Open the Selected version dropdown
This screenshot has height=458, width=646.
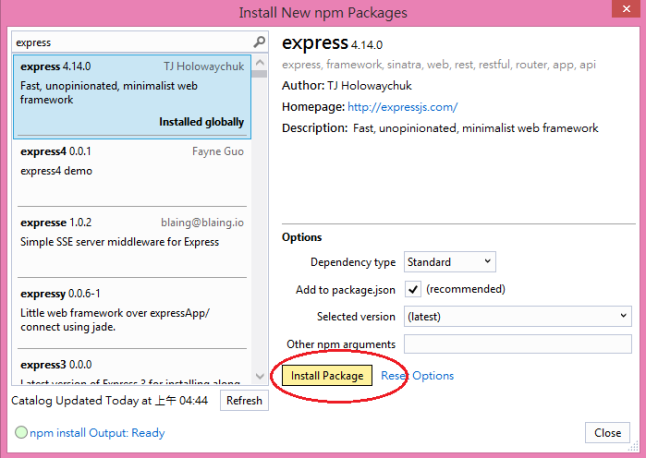click(517, 316)
